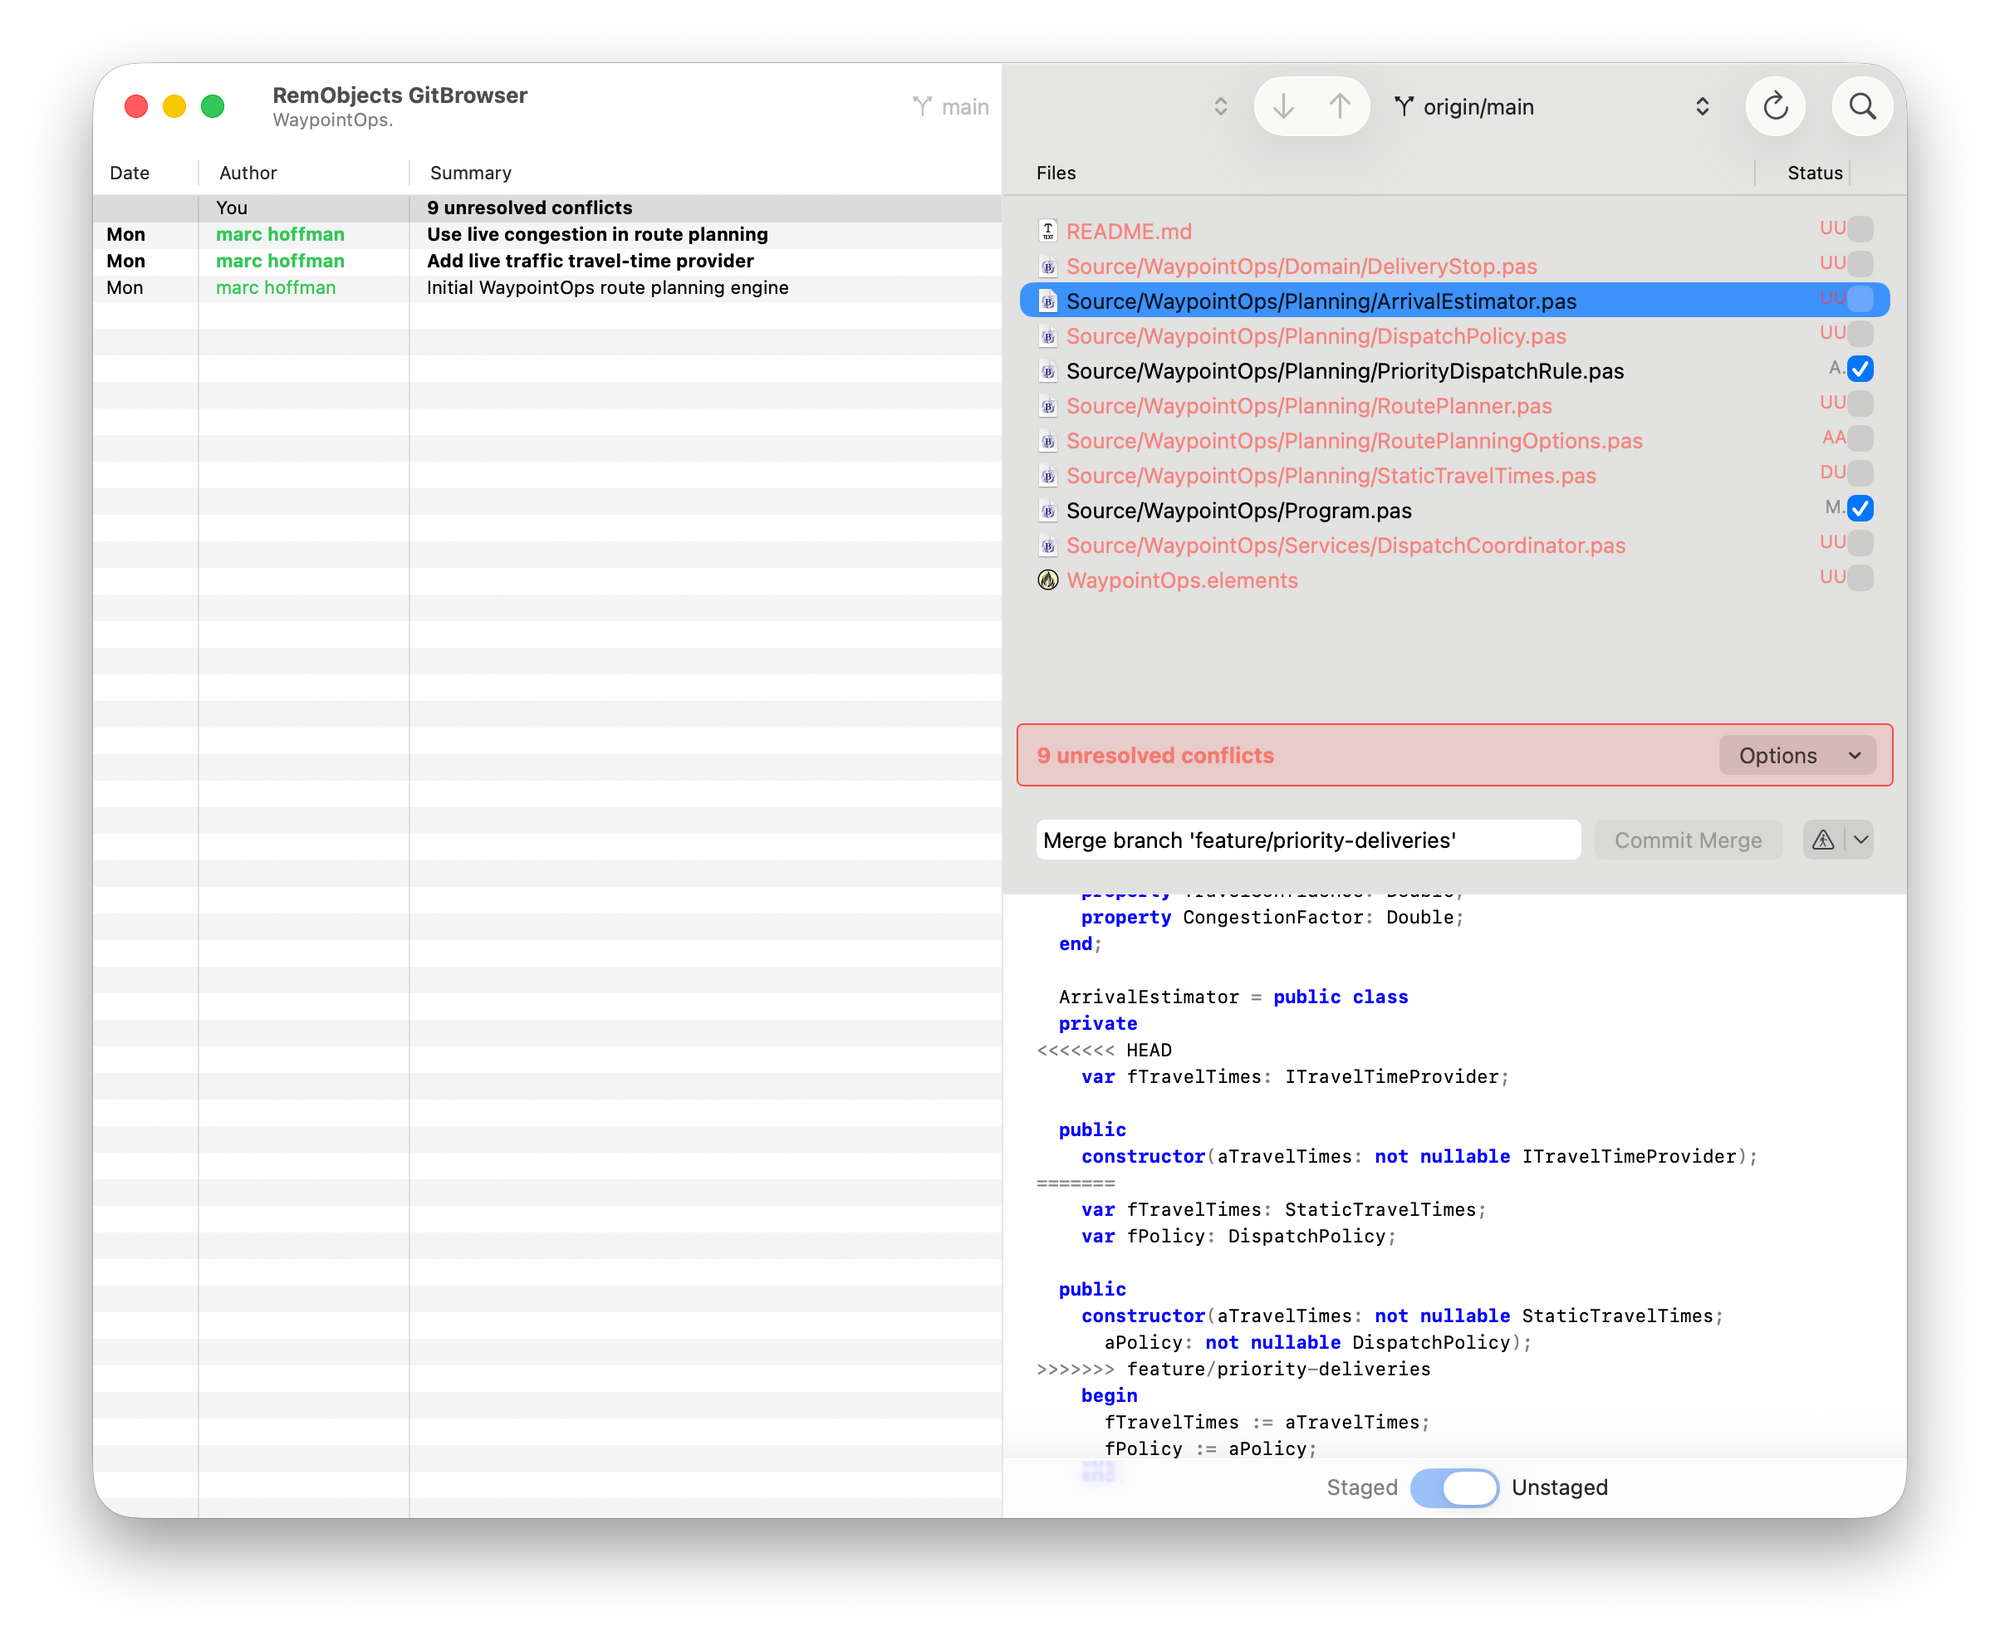This screenshot has height=1641, width=2000.
Task: Click the warning triangle icon beside Commit Merge
Action: click(x=1823, y=840)
